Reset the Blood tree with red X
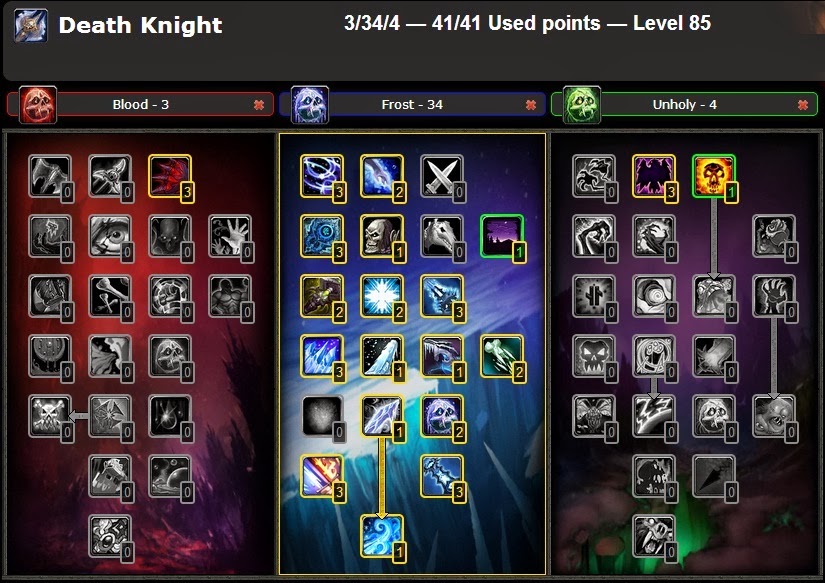 tap(259, 105)
